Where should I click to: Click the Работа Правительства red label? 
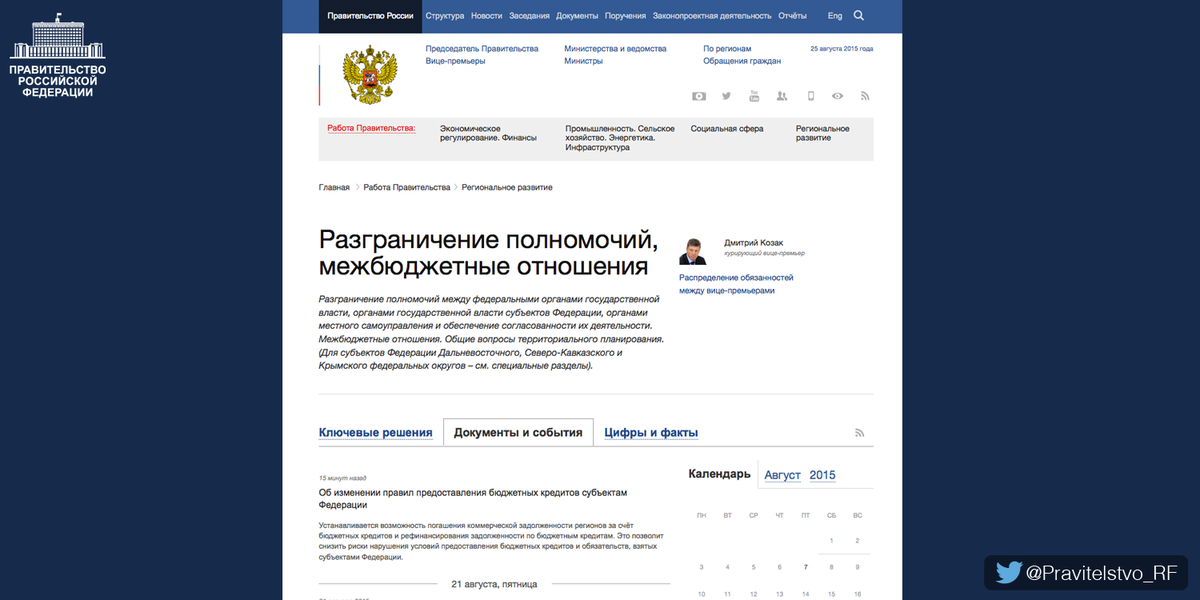[x=371, y=128]
